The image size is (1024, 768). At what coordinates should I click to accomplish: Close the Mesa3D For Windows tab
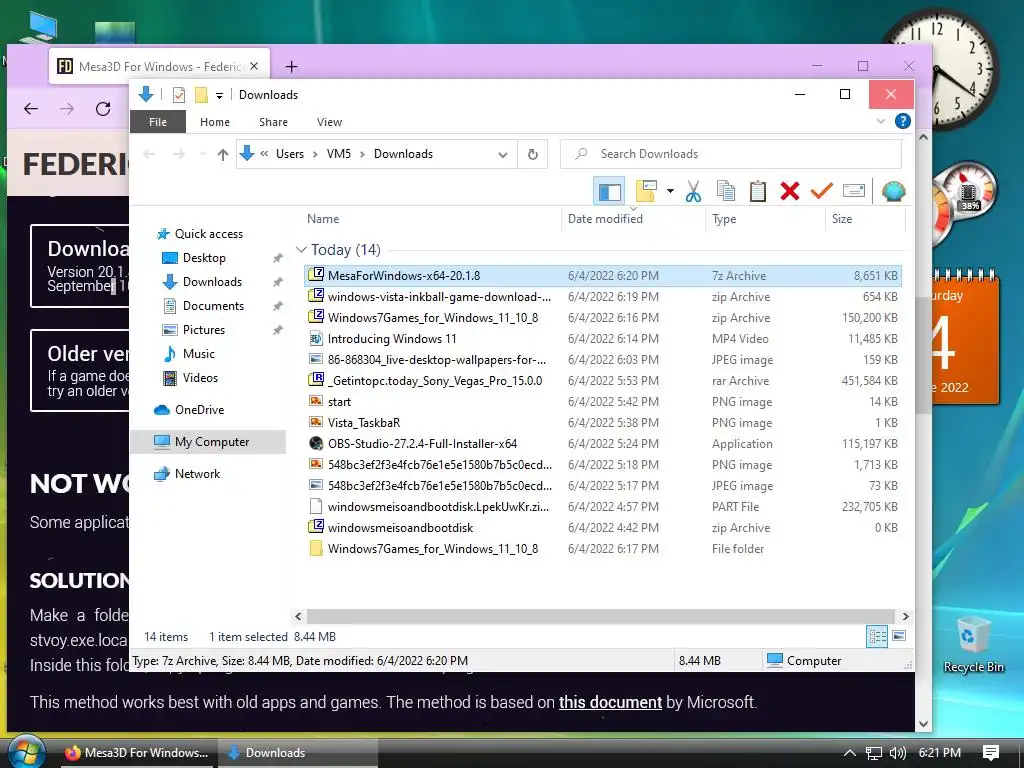click(254, 67)
